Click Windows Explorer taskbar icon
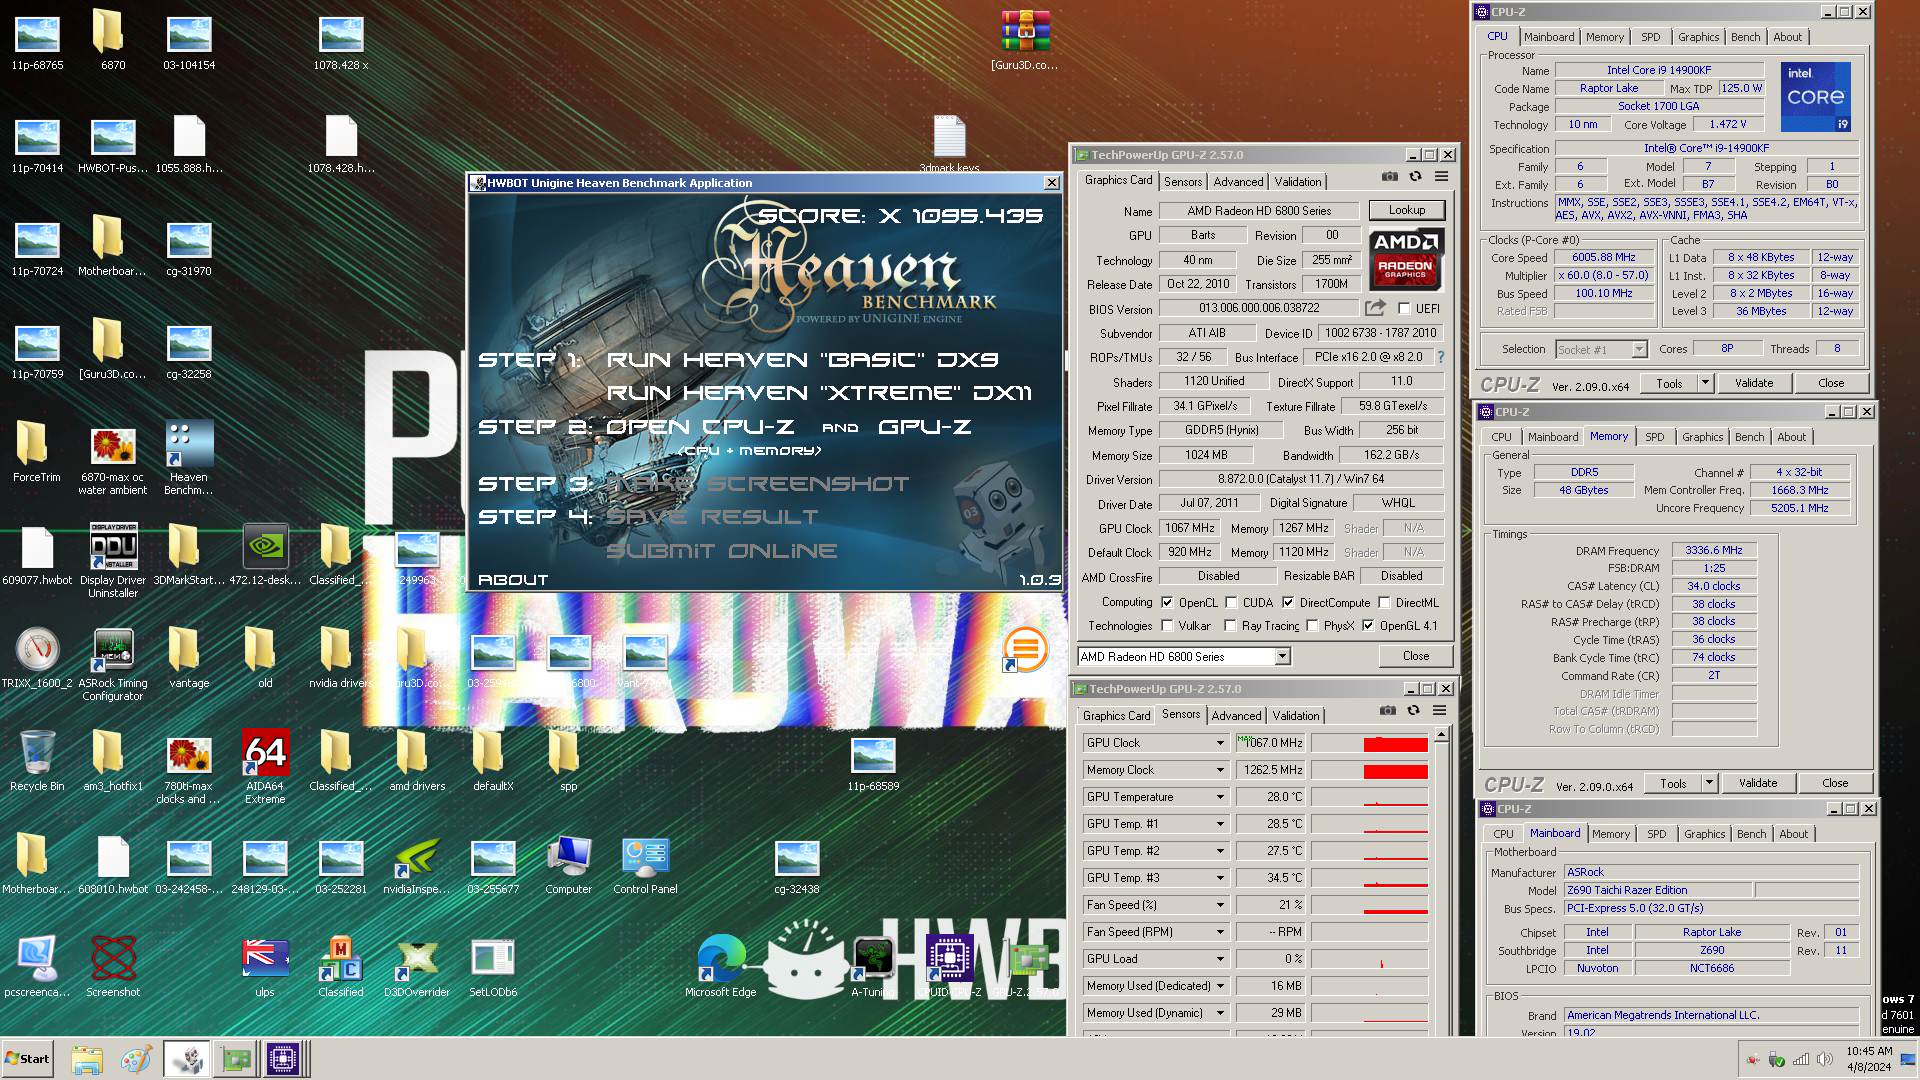 [x=87, y=1059]
